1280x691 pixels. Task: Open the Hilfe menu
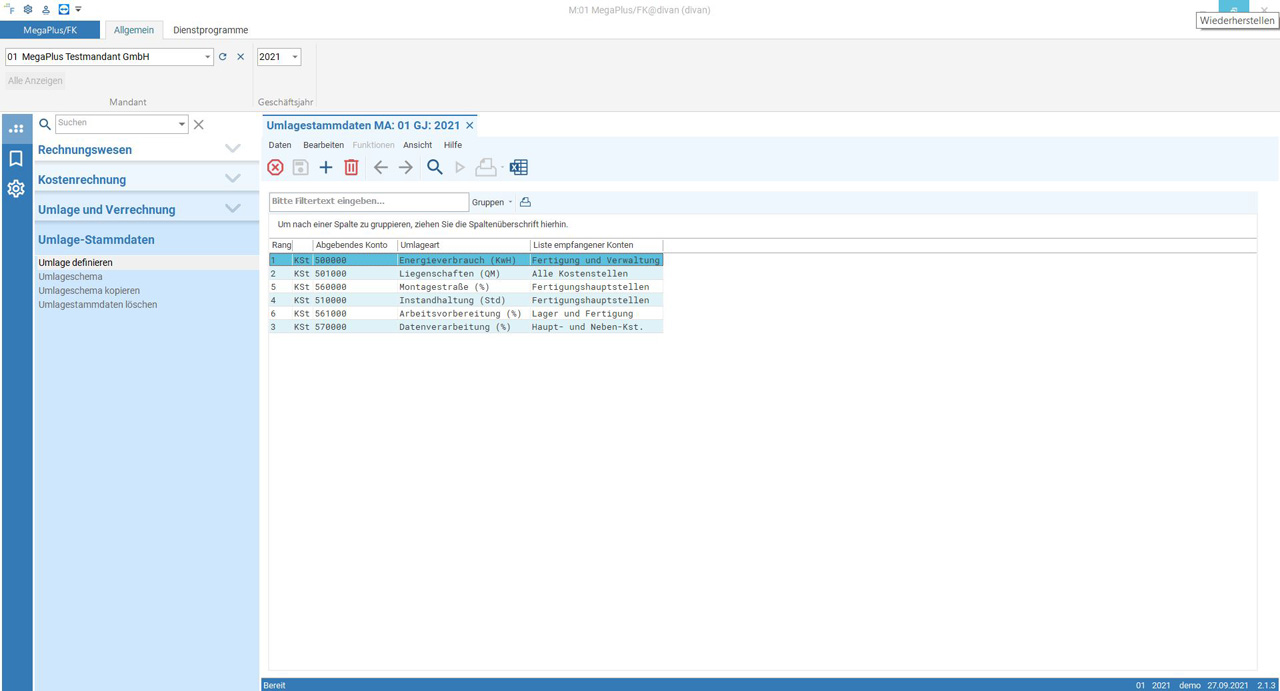pos(453,145)
